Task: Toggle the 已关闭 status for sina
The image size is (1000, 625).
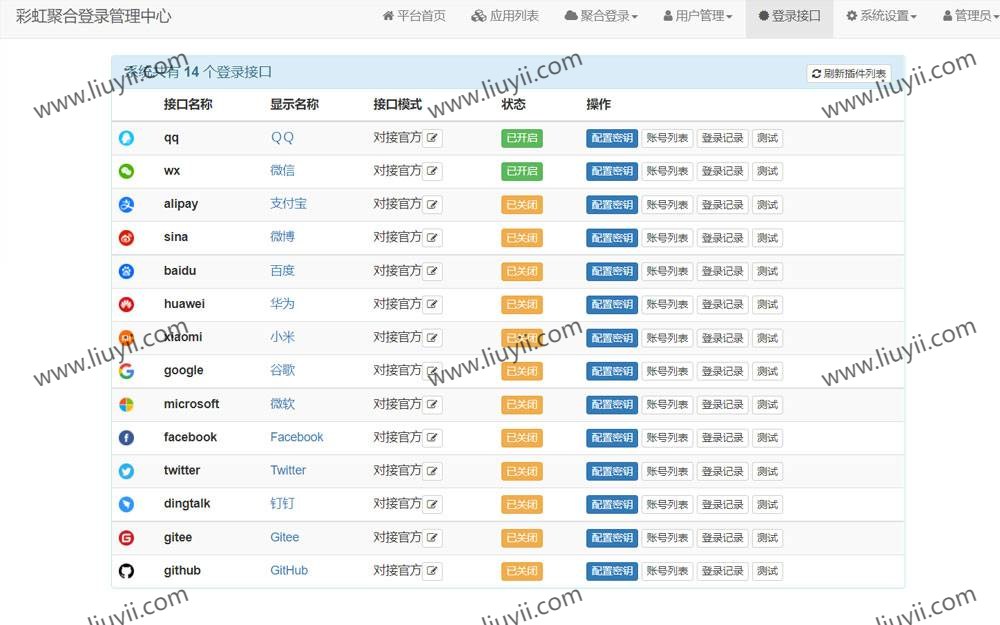Action: click(522, 238)
